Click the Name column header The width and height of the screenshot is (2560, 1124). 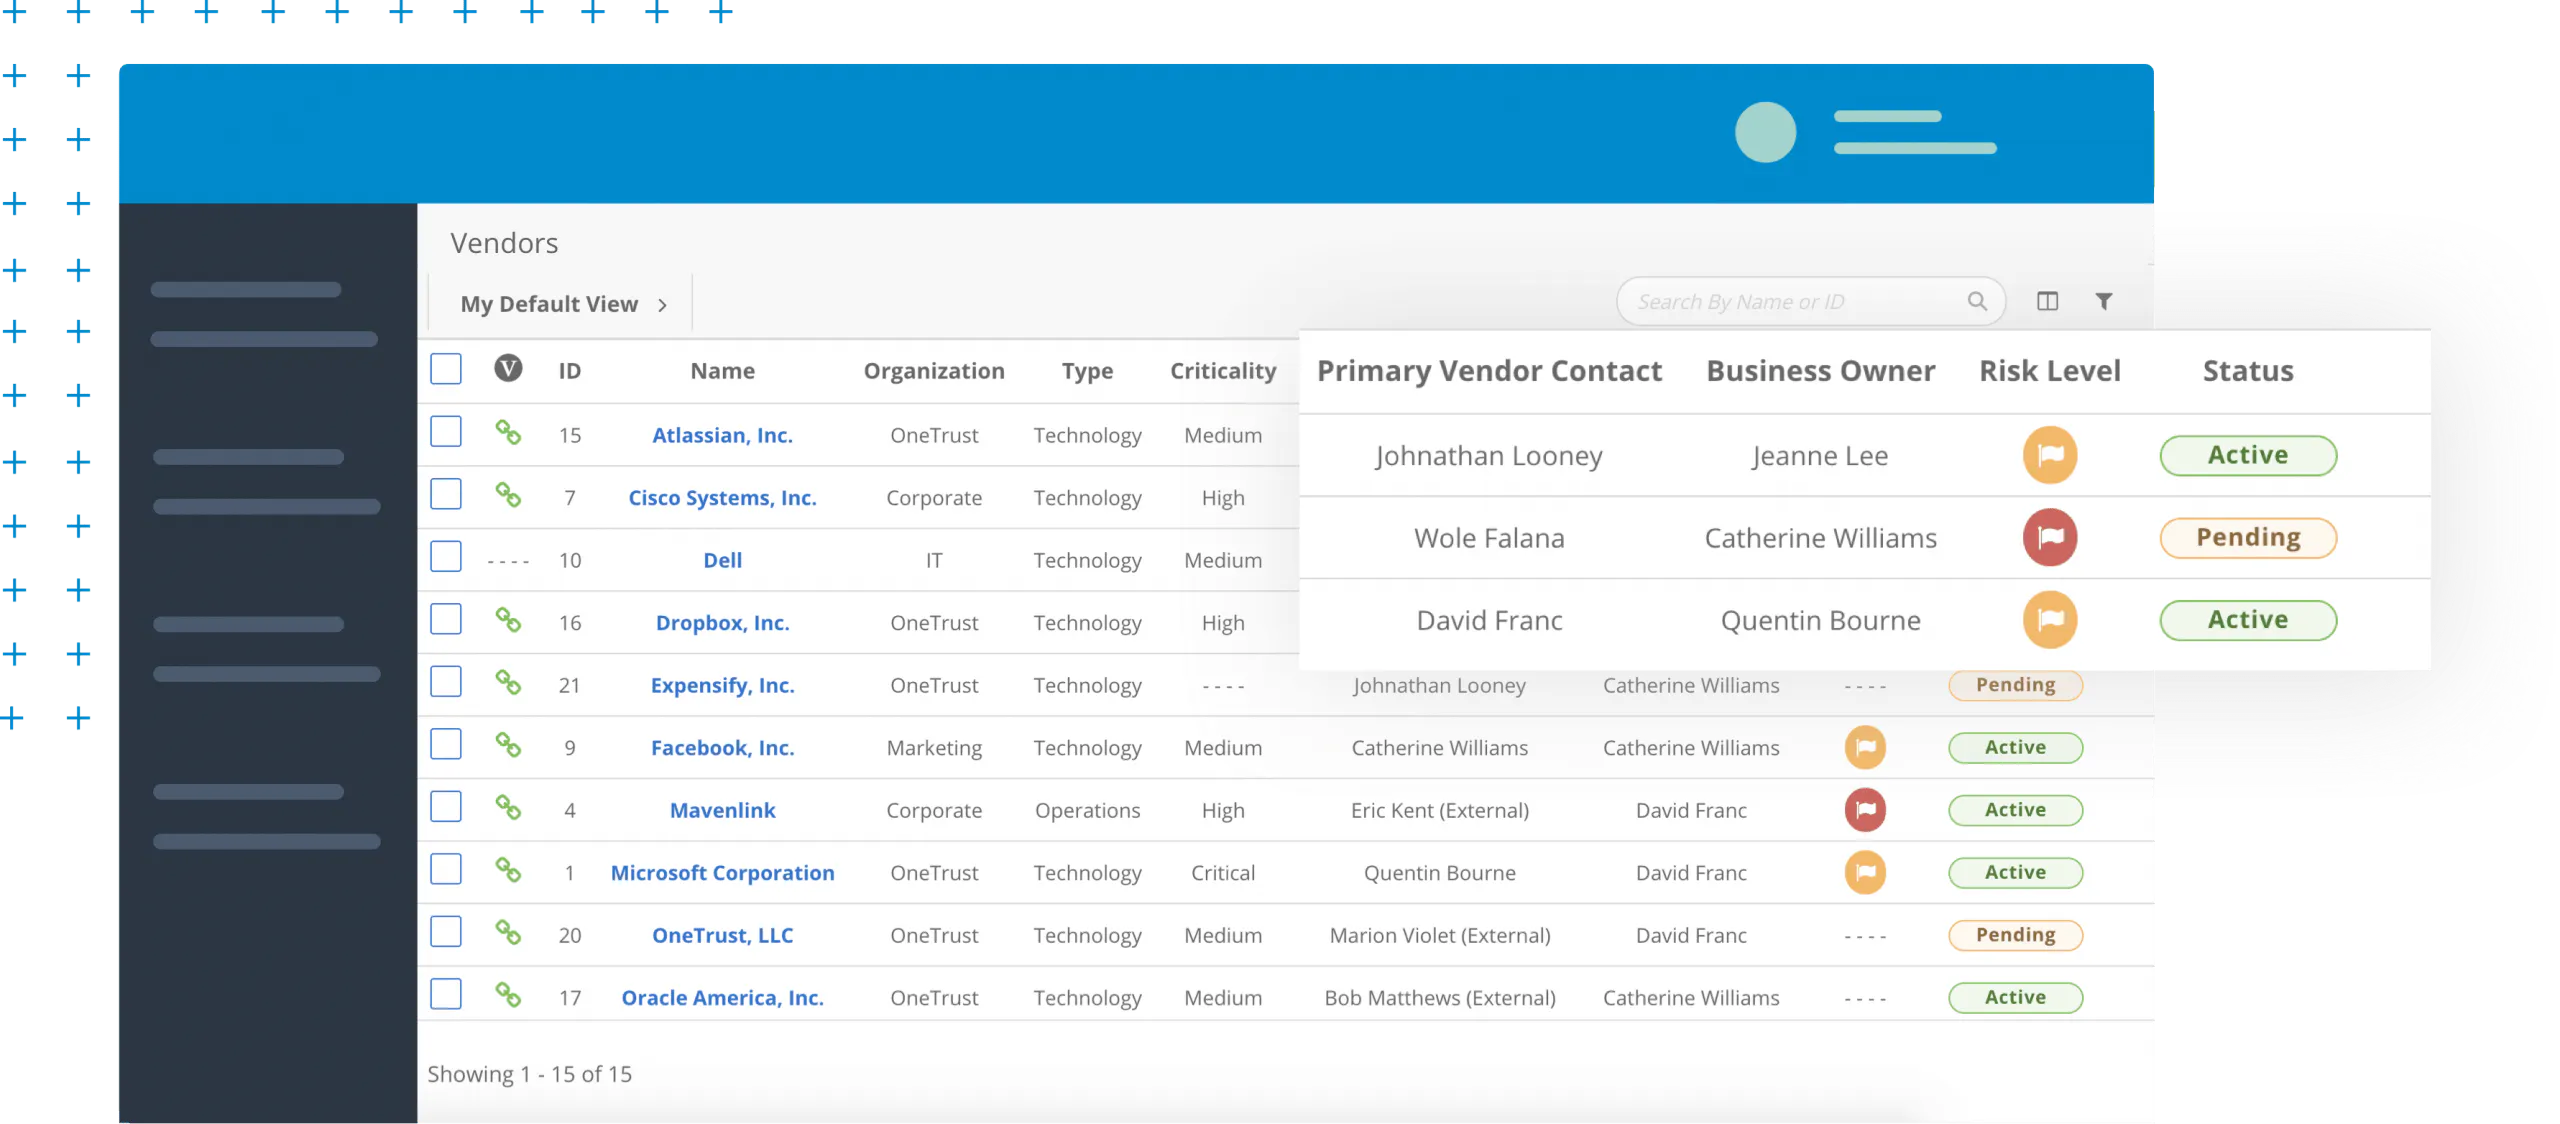click(722, 370)
